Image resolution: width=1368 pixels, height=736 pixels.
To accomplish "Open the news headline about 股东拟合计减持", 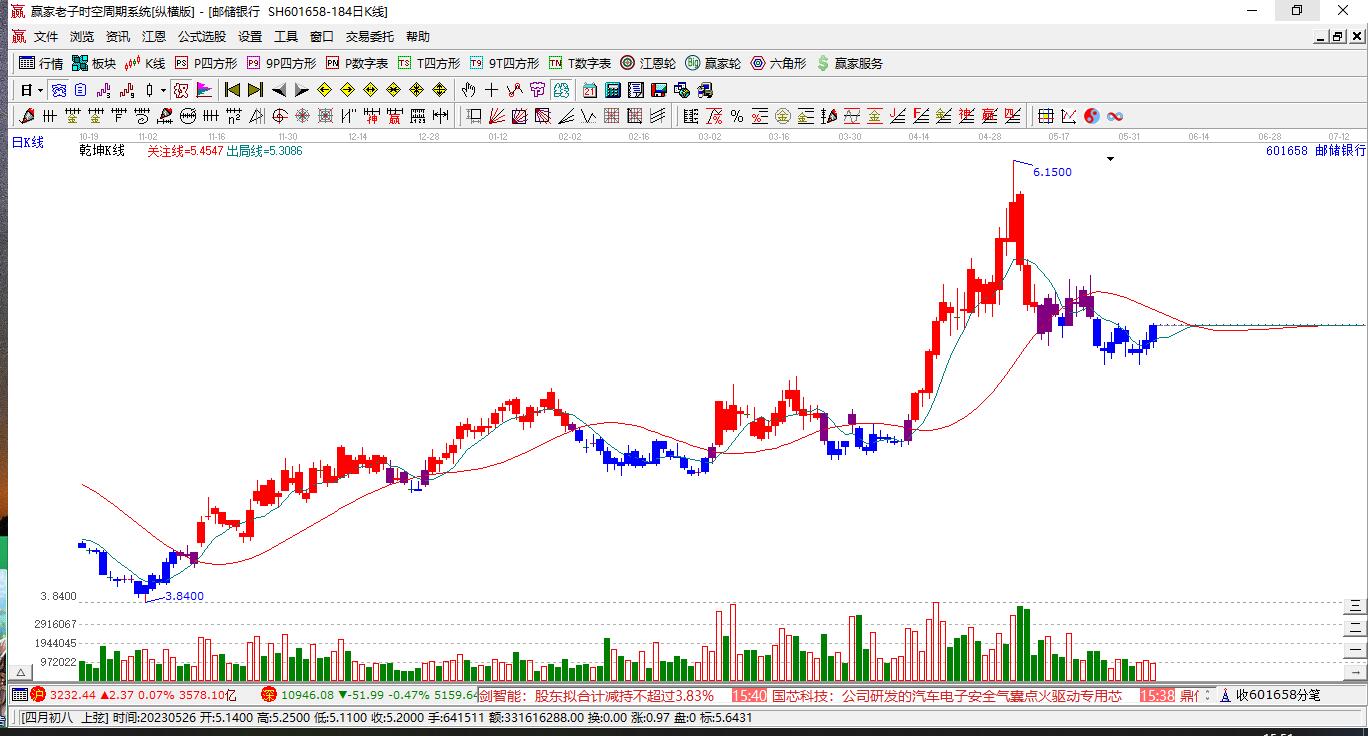I will click(x=596, y=695).
